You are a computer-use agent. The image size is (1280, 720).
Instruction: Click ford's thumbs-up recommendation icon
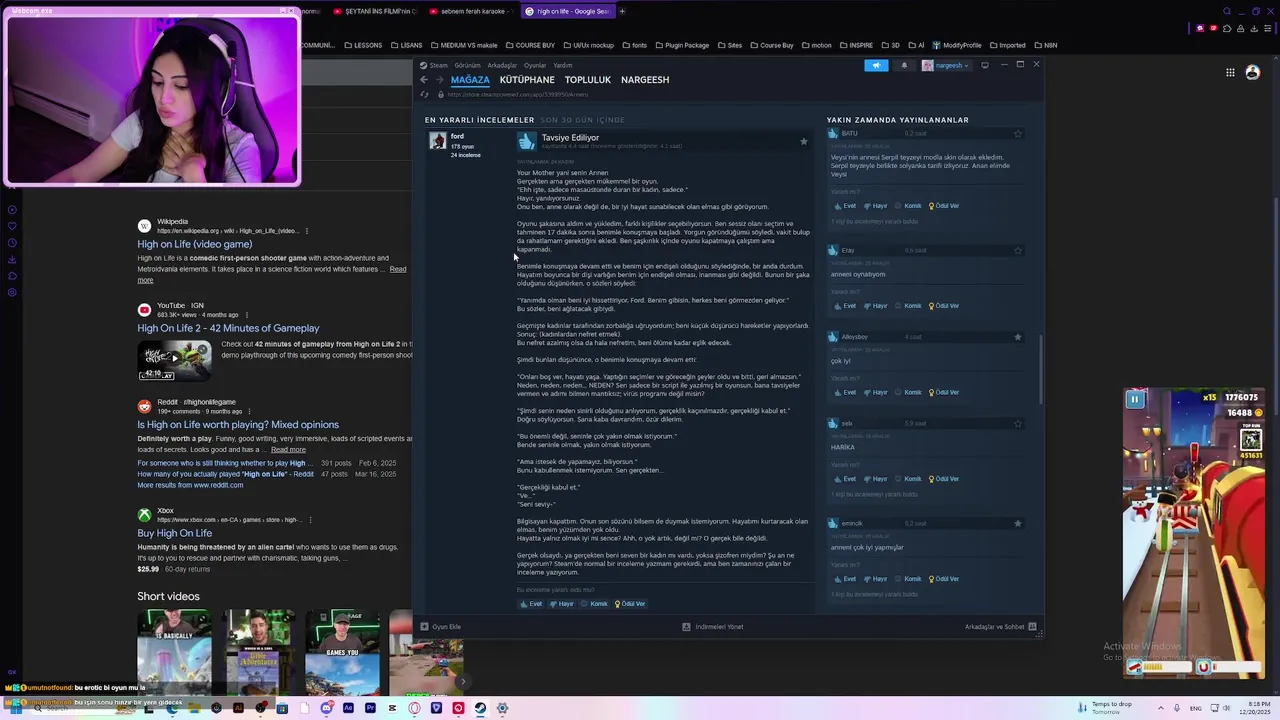click(x=527, y=141)
